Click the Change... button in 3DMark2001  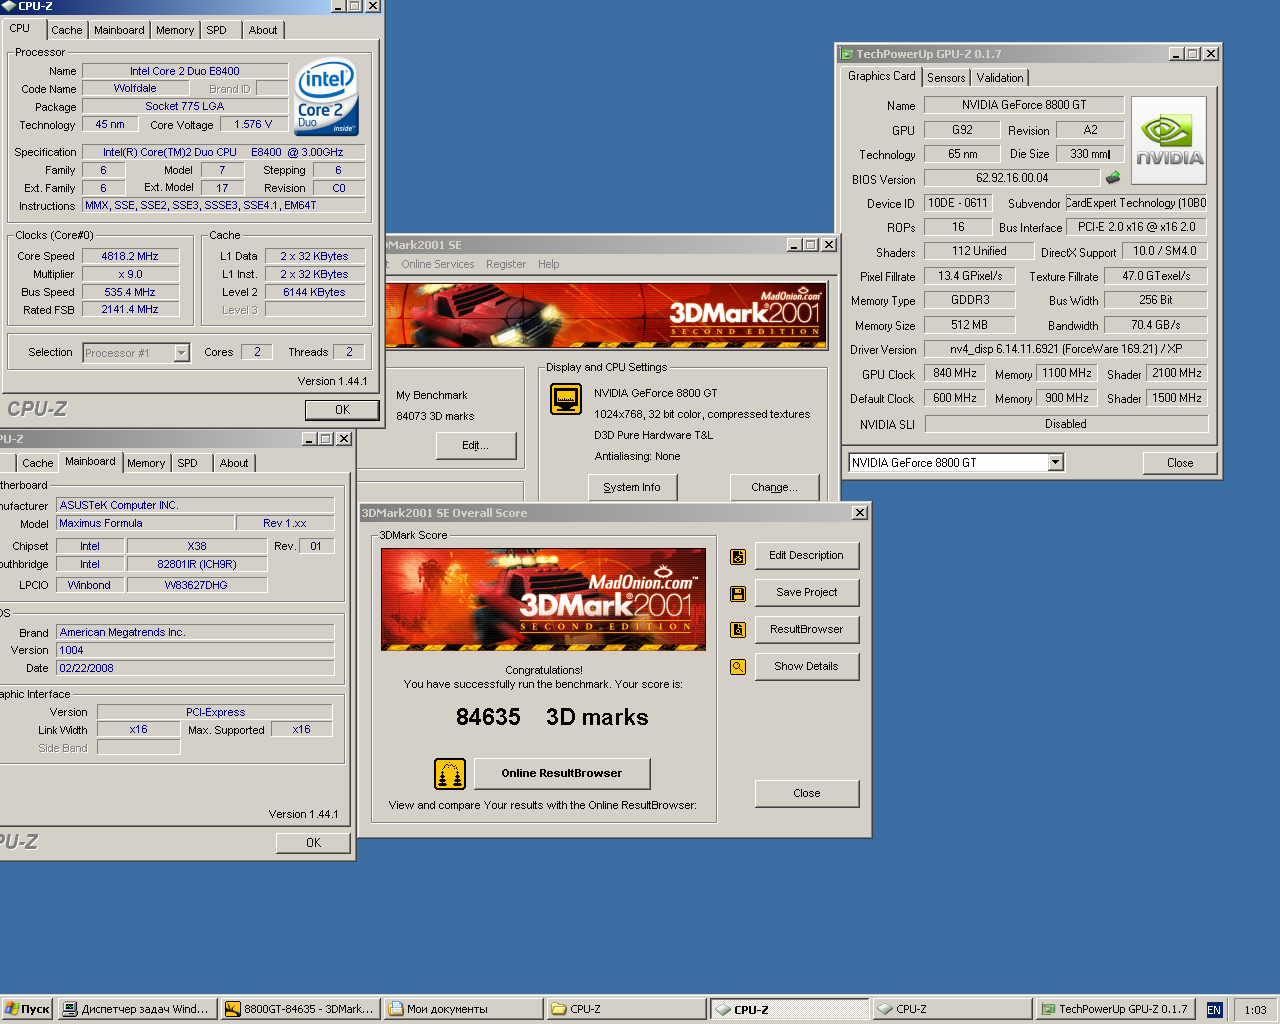click(x=775, y=487)
